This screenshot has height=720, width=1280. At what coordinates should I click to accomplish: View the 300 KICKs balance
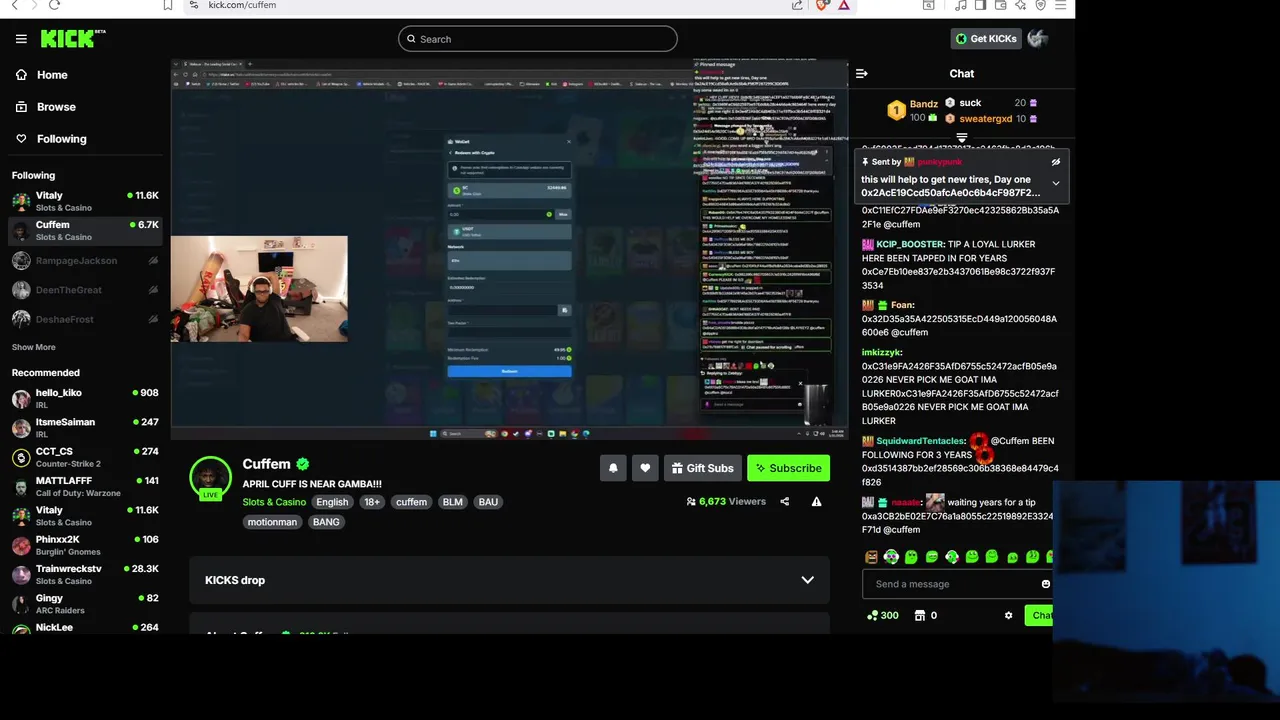click(882, 616)
